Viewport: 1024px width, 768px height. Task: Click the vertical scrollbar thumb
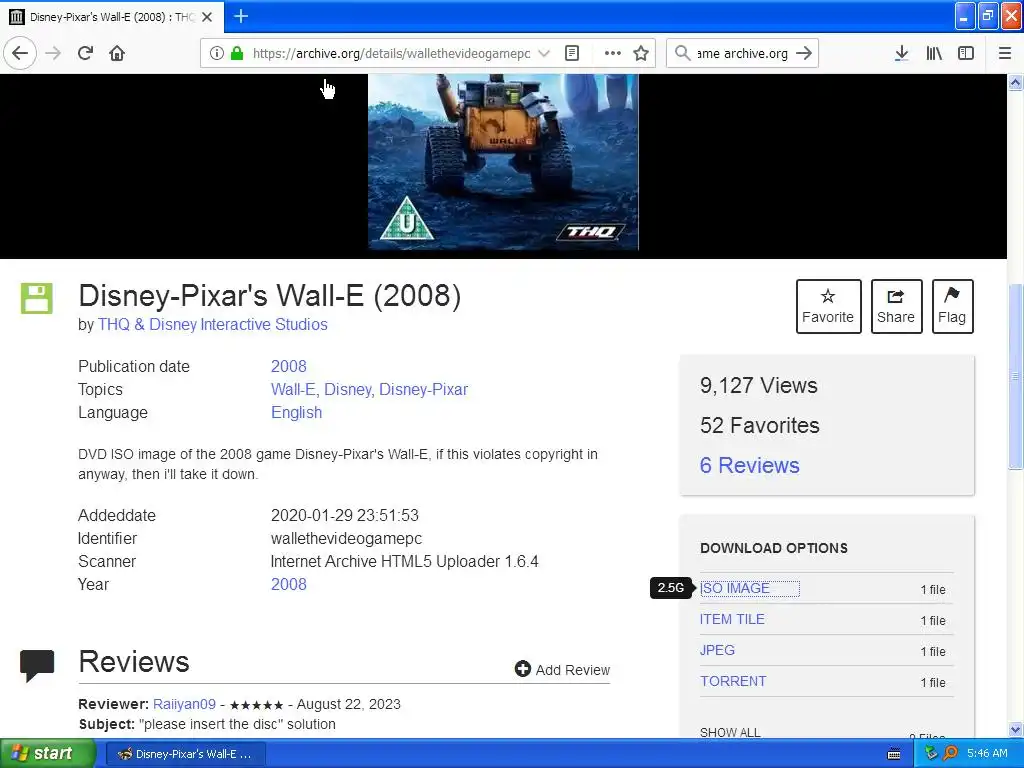click(1015, 376)
